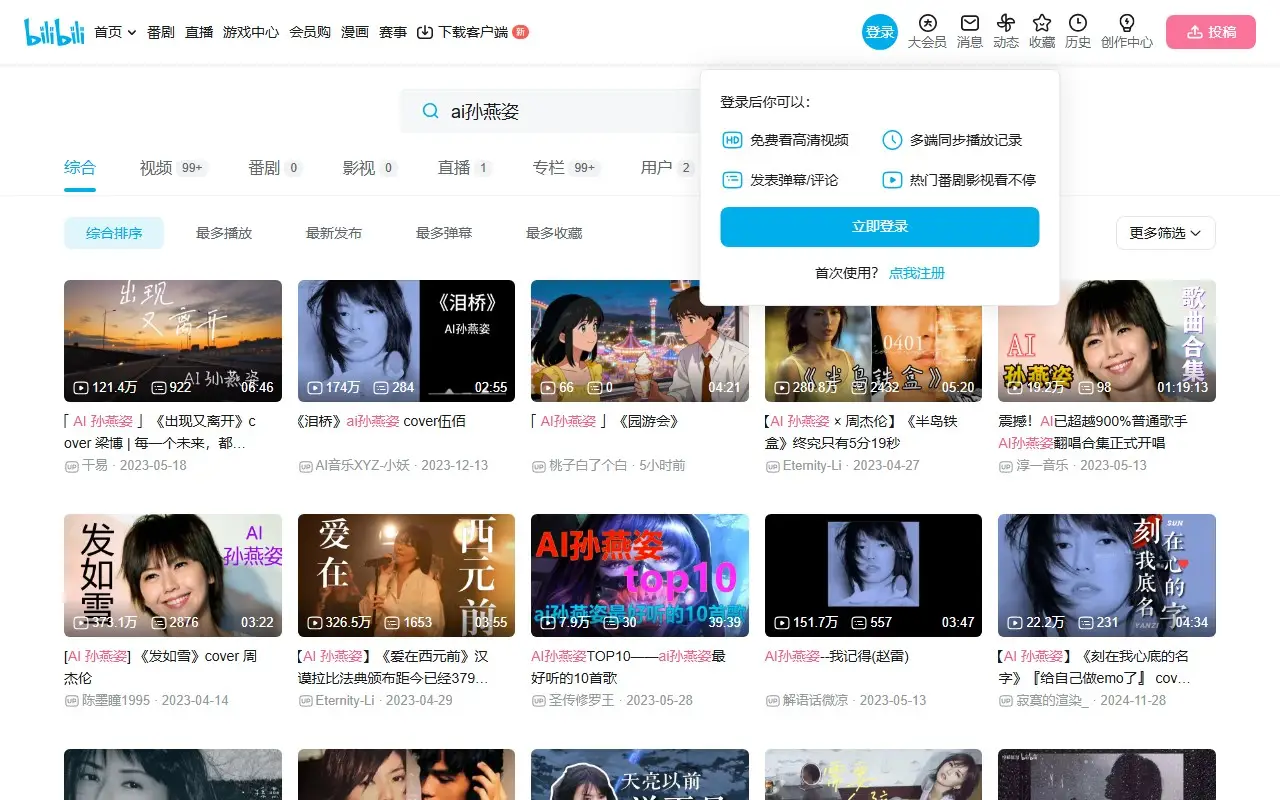
Task: Open the 《泪桥》 AI孙燕姿 video thumbnail
Action: (406, 340)
